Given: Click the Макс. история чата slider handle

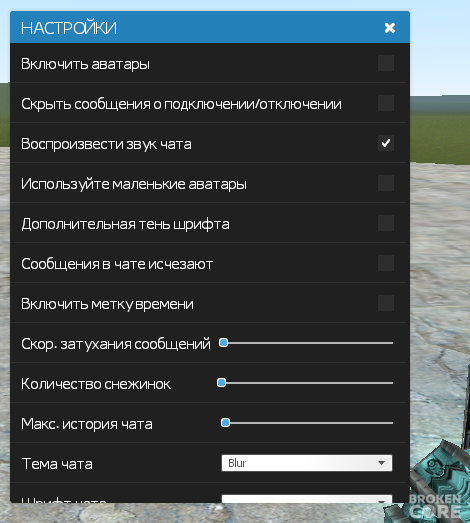Looking at the screenshot, I should point(225,423).
